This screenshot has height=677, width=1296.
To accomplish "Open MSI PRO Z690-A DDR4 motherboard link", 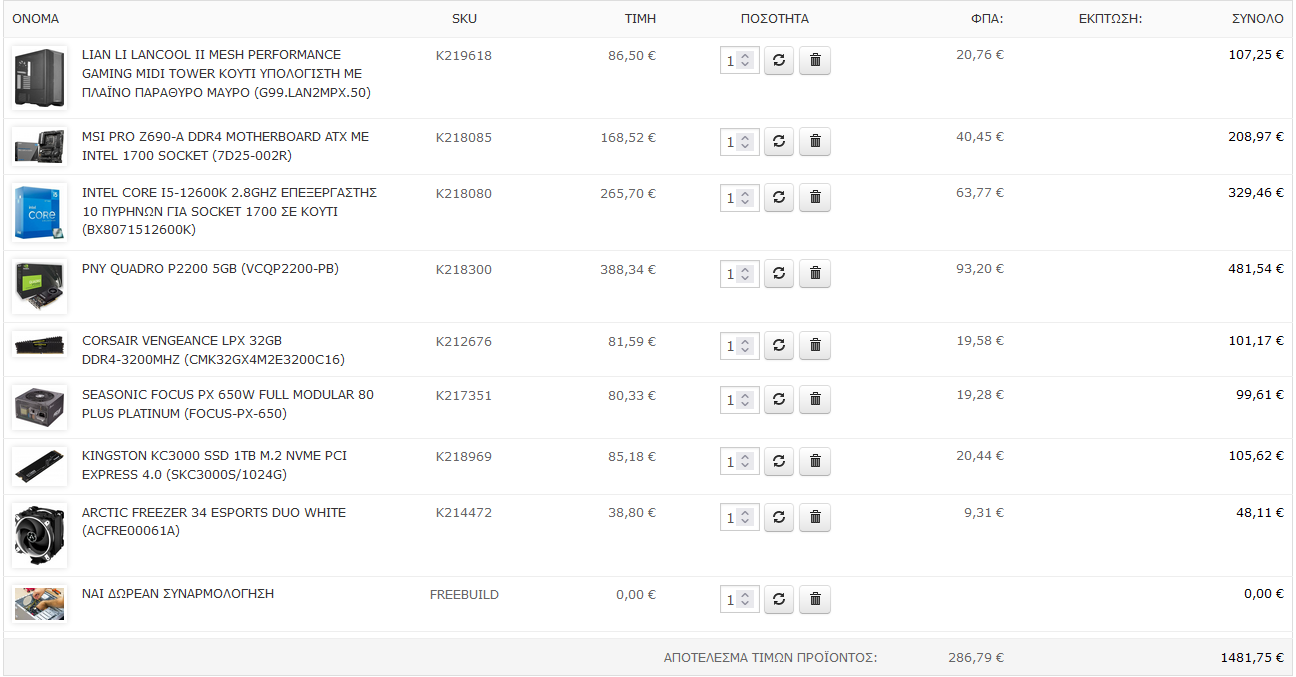I will [225, 146].
